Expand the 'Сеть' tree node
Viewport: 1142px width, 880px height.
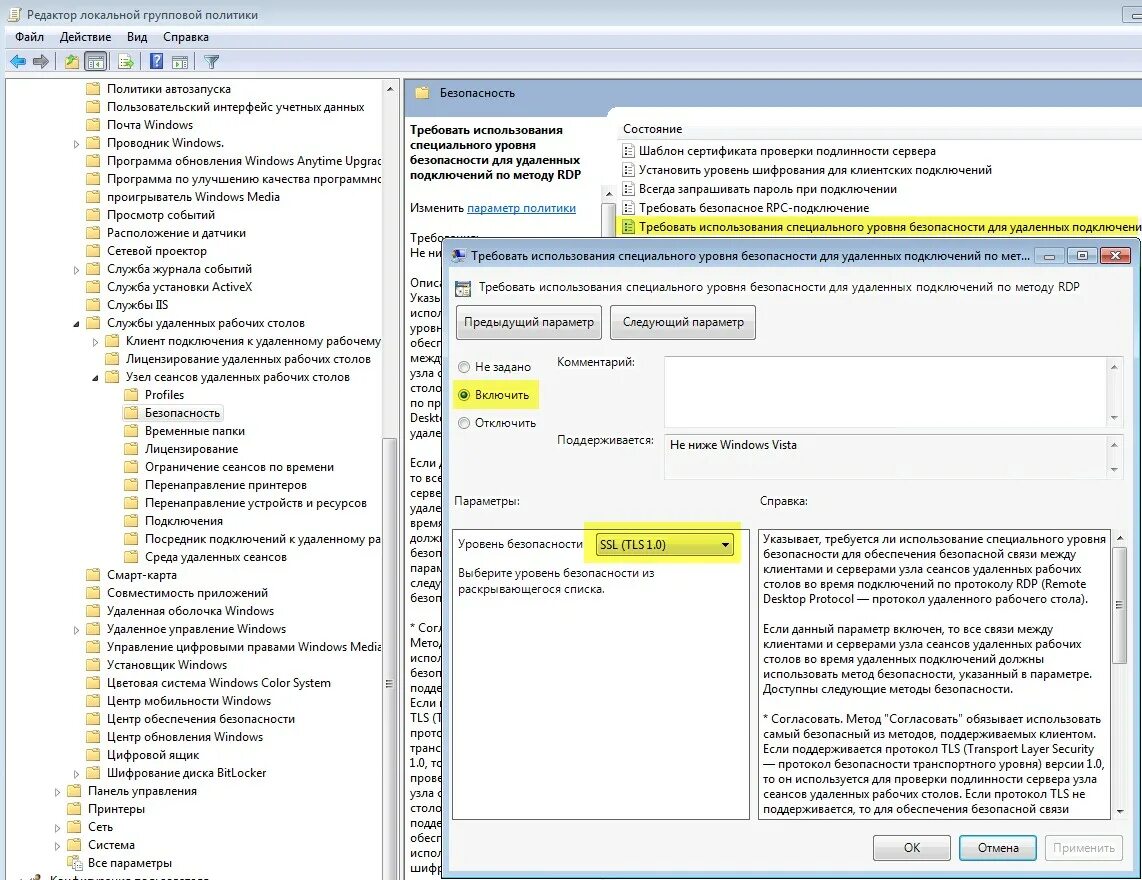point(58,828)
